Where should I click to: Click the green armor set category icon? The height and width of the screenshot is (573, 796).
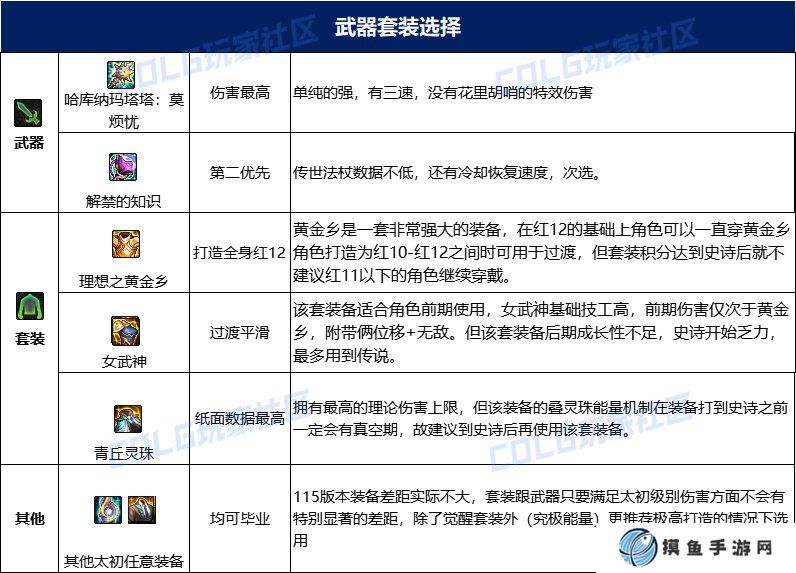(30, 306)
